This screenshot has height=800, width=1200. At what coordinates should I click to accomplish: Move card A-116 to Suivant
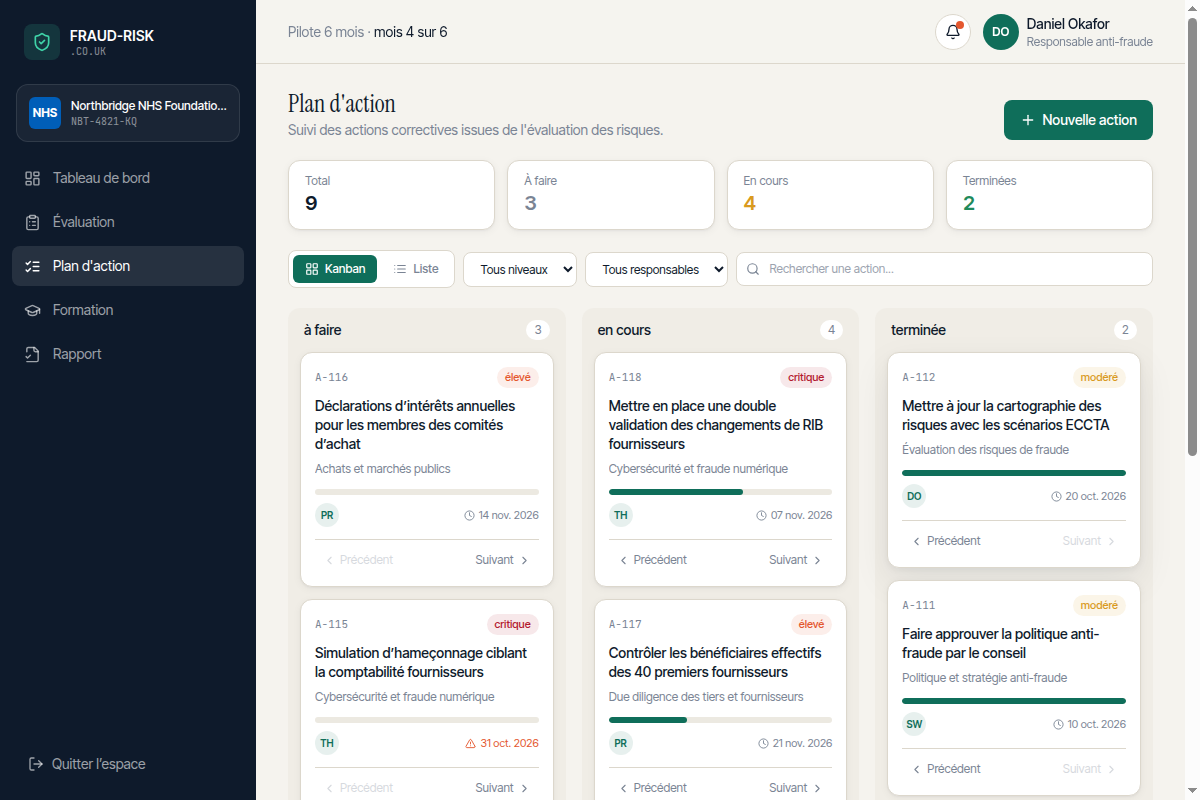[502, 560]
